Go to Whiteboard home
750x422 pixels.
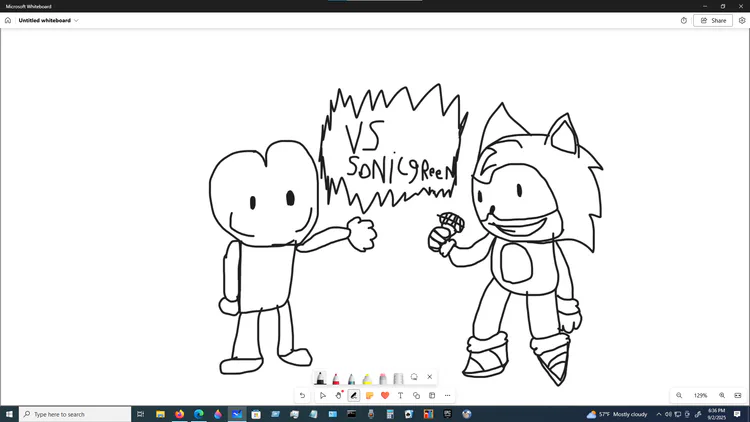coord(8,21)
